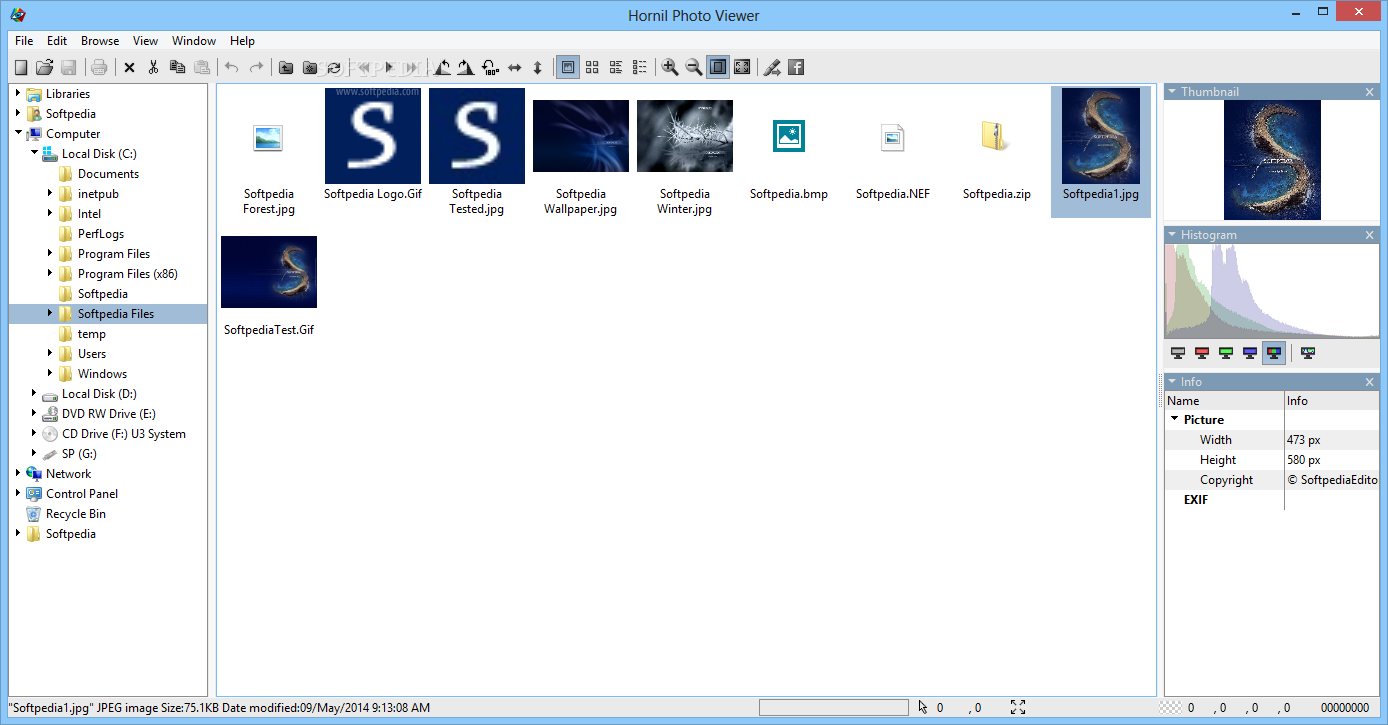Screen dimensions: 1388x725
Task: Toggle the green histogram channel
Action: [x=1226, y=352]
